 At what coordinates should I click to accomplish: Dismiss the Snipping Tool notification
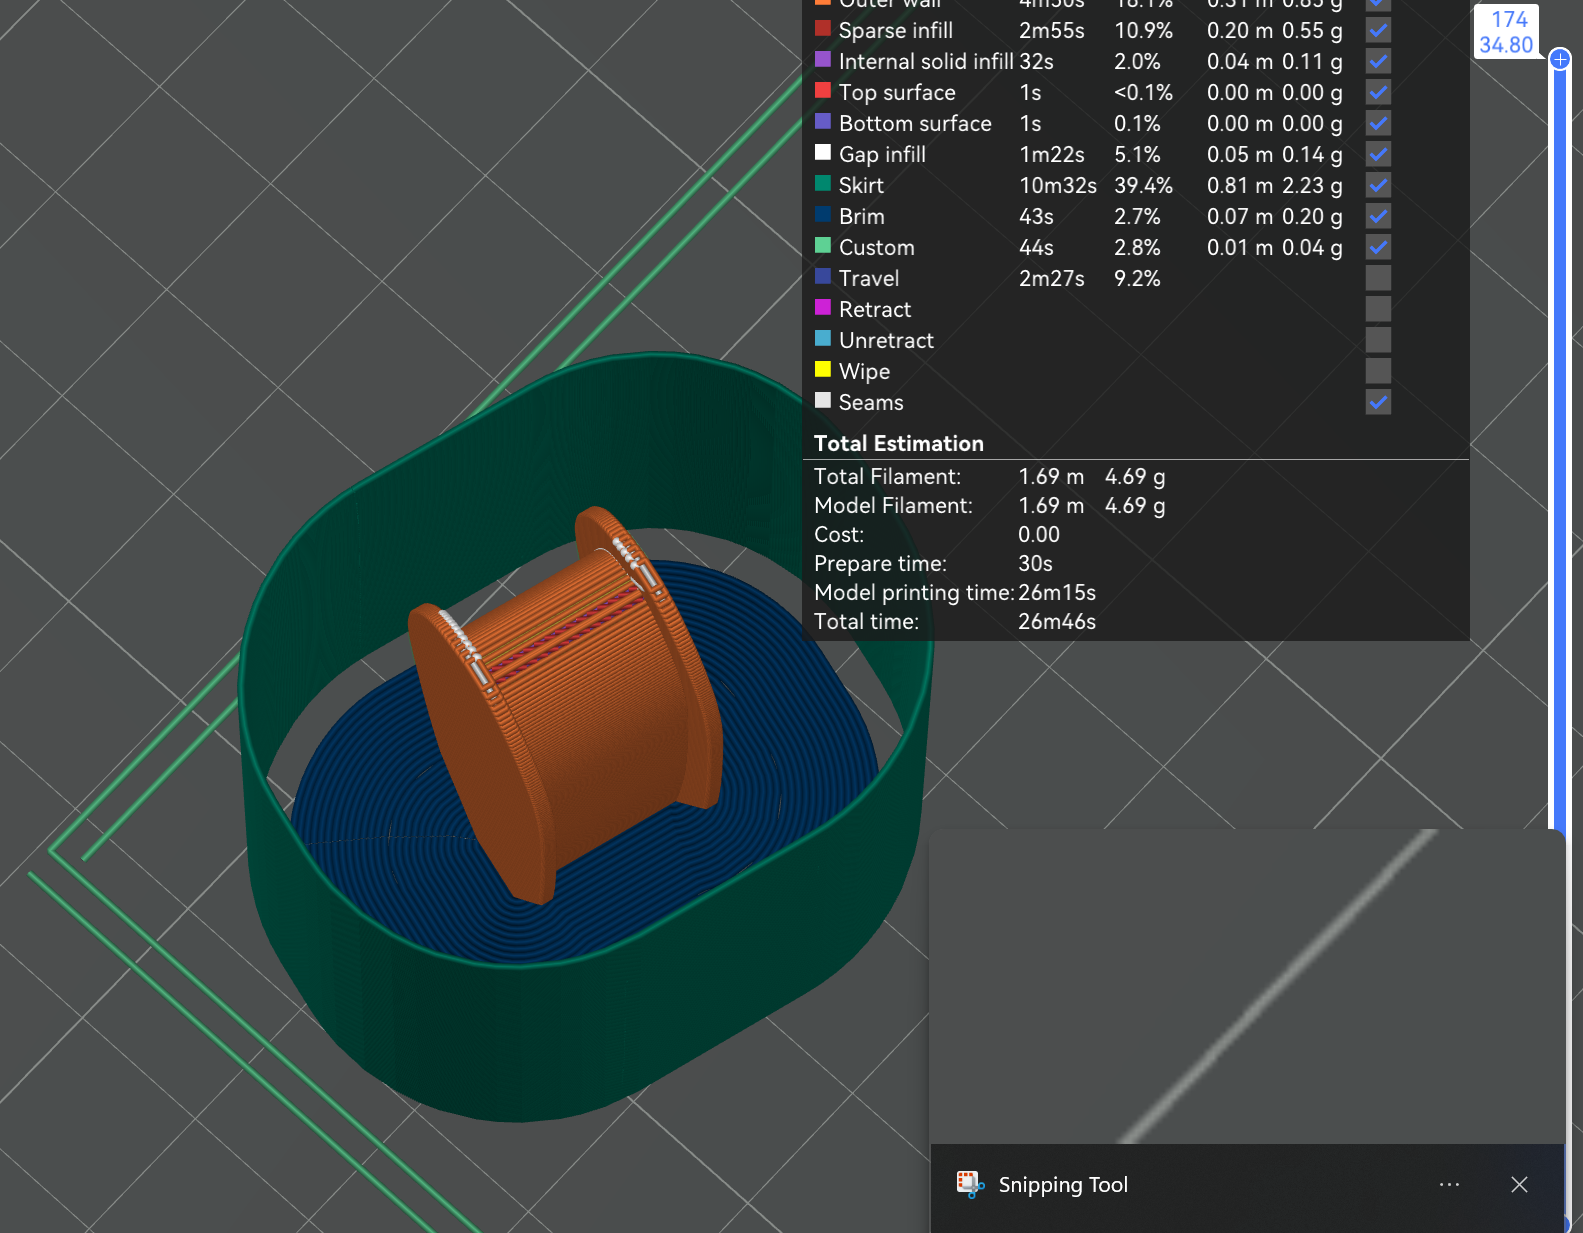coord(1519,1184)
